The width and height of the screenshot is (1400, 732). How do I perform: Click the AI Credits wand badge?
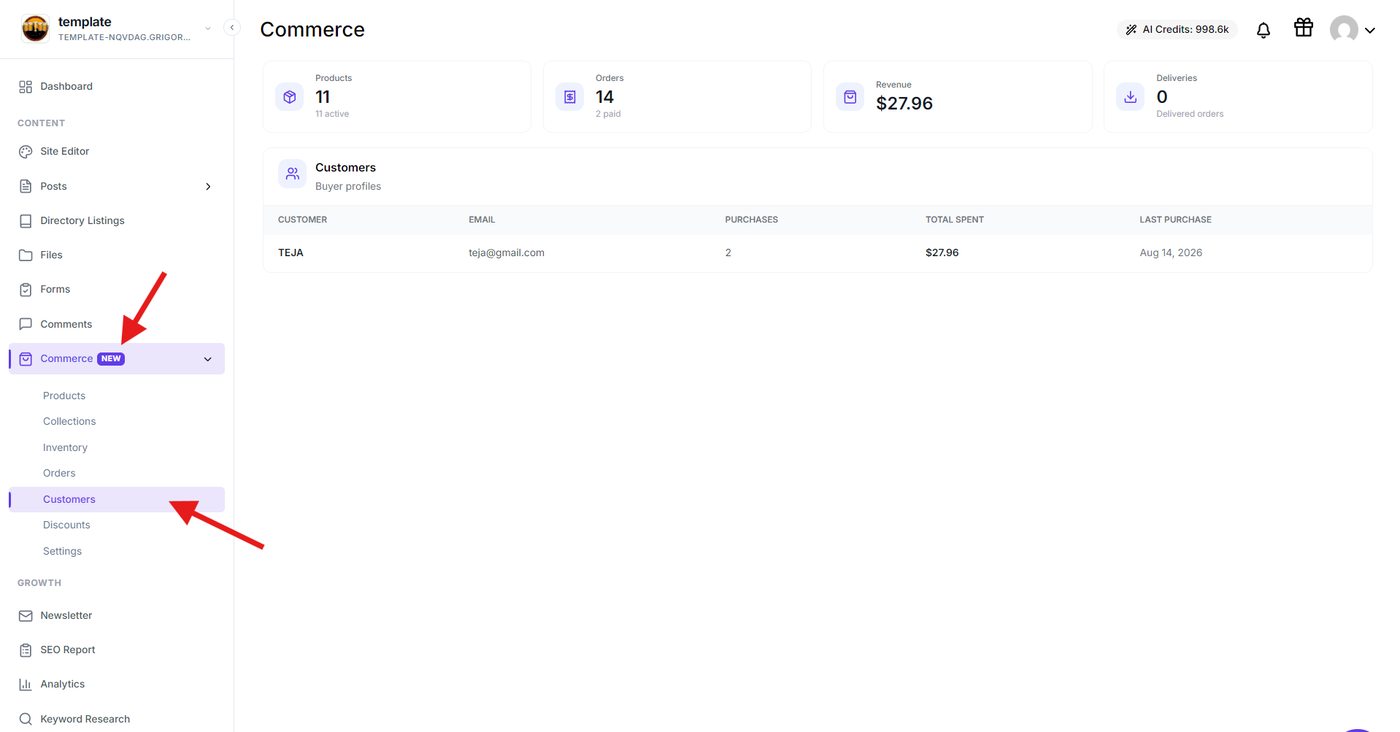coord(1177,30)
